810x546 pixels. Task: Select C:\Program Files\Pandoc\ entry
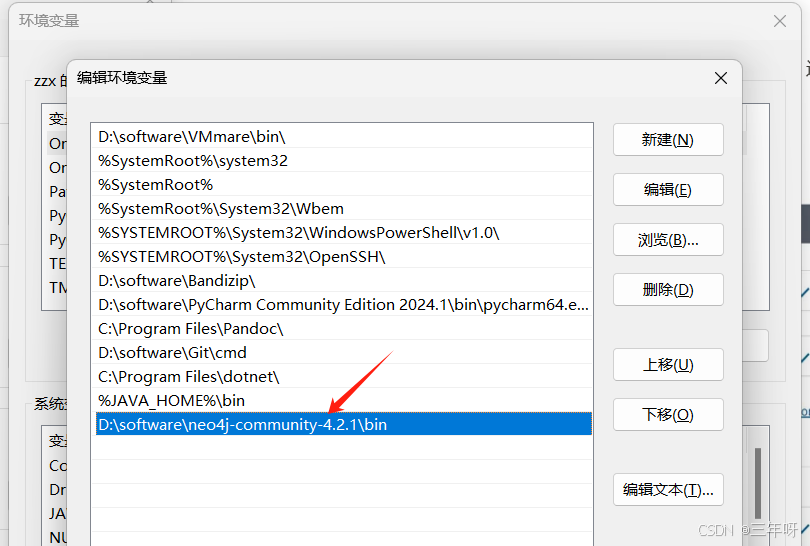[x=344, y=329]
